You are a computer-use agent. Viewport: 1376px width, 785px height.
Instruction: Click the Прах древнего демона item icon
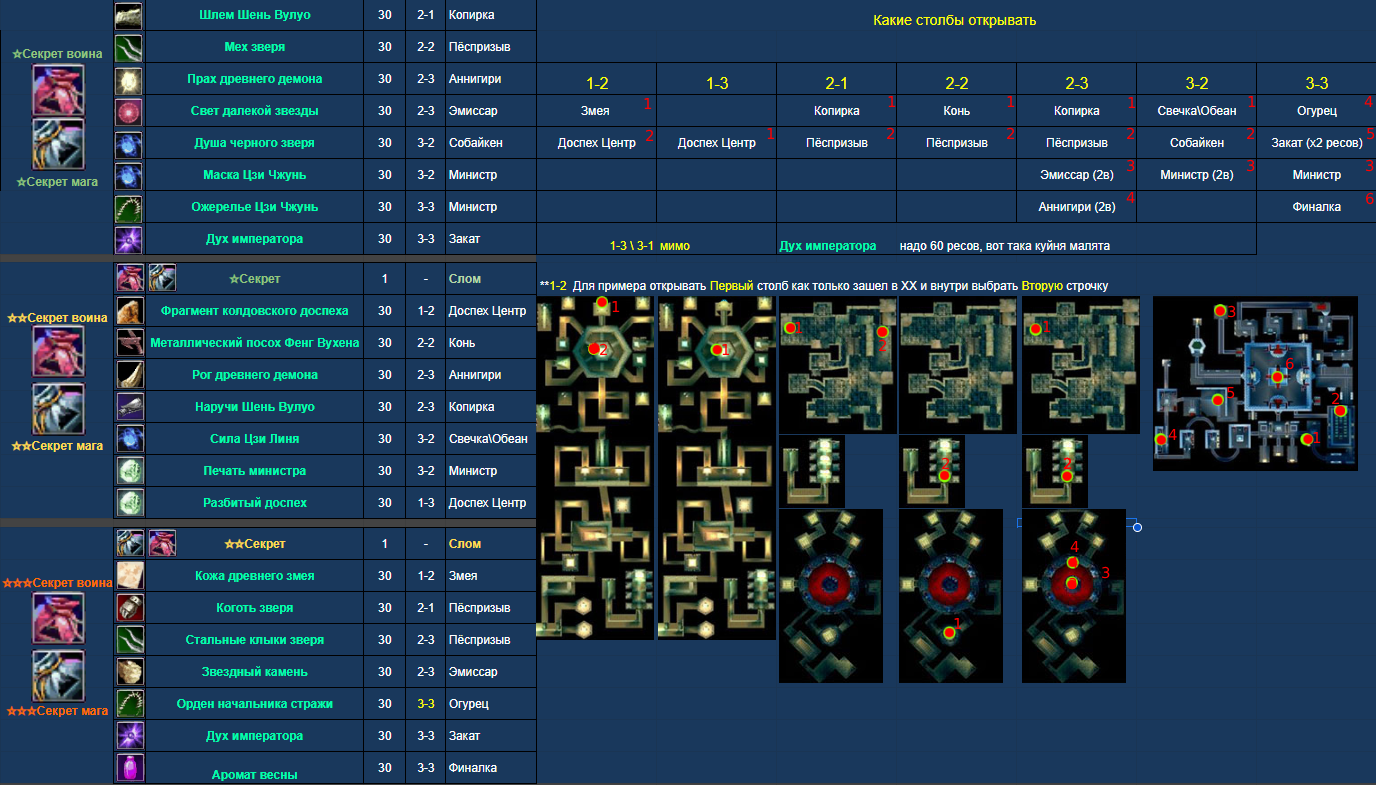tap(129, 79)
